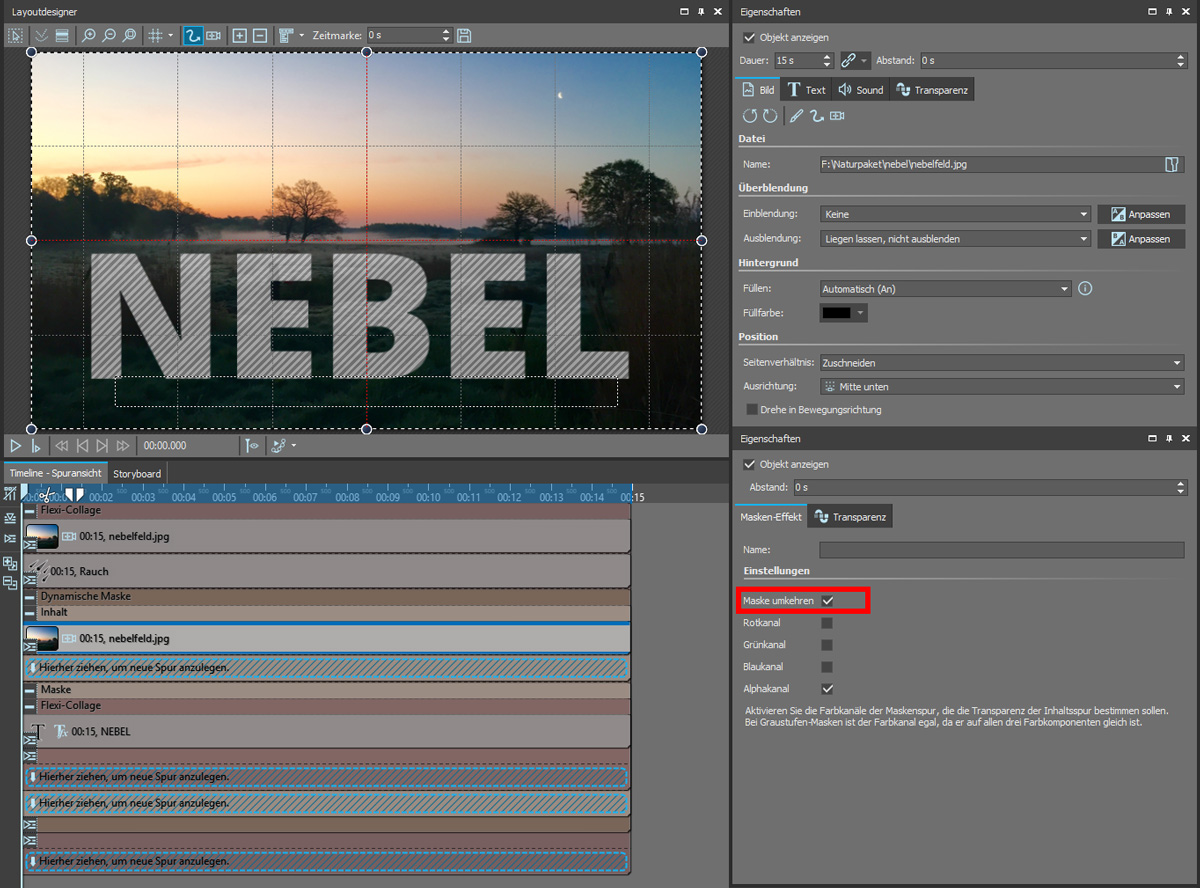This screenshot has width=1200, height=888.
Task: Expand the Ausrichtung dropdown set to Mitte unten
Action: click(1001, 386)
